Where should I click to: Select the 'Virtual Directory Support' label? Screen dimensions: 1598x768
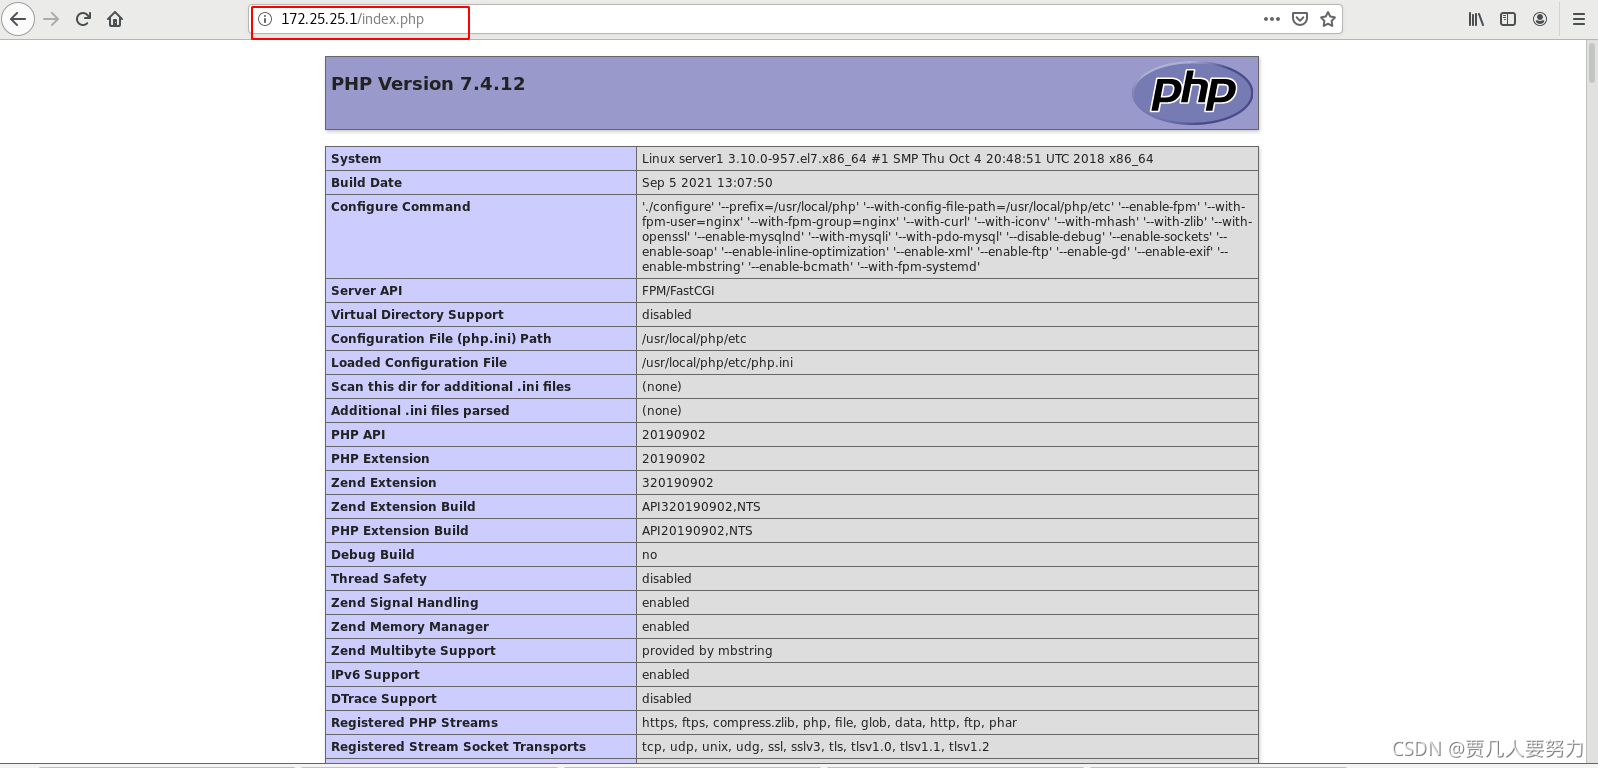[417, 315]
